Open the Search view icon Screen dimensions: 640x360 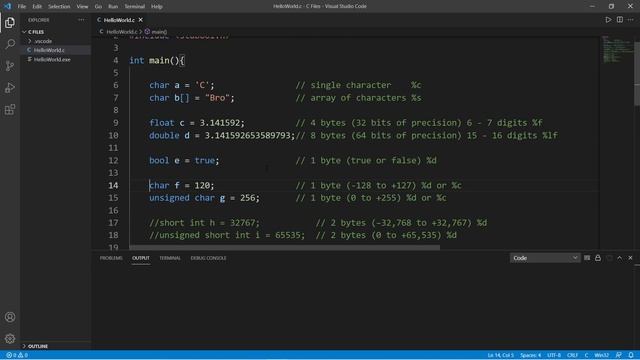point(10,44)
